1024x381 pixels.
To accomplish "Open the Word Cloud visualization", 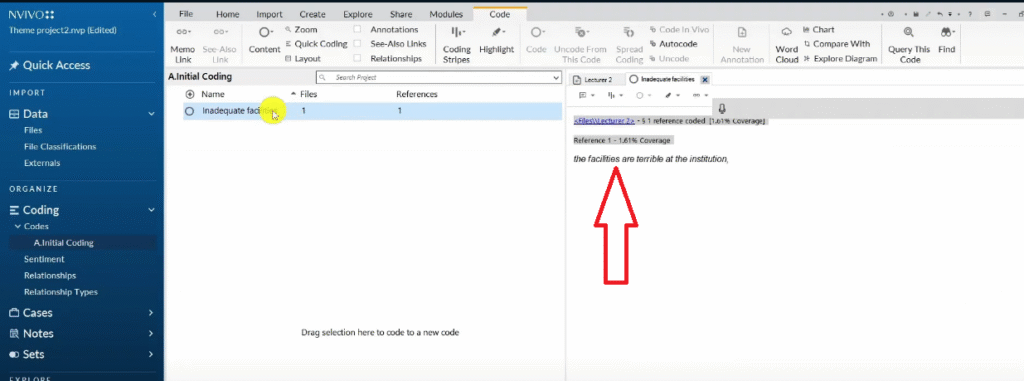I will 787,44.
